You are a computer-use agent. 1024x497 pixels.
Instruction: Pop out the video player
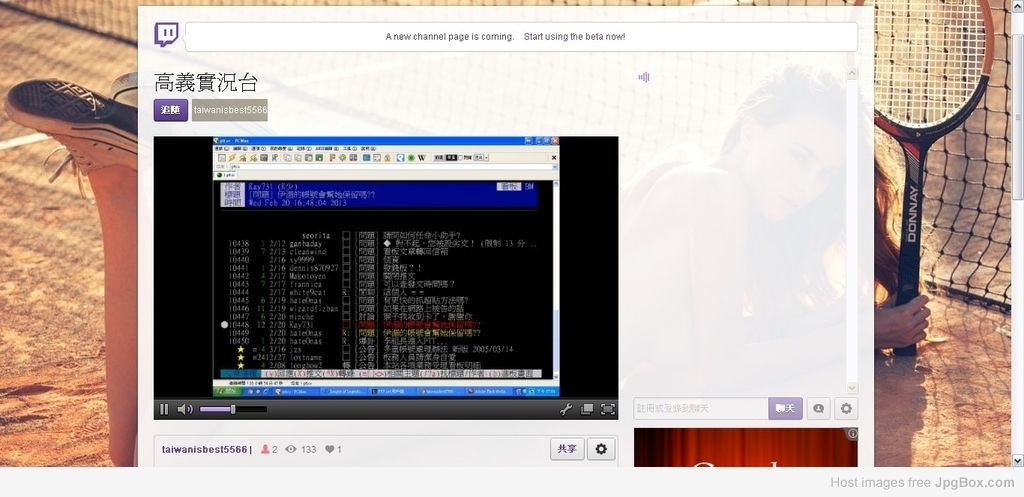tap(587, 409)
